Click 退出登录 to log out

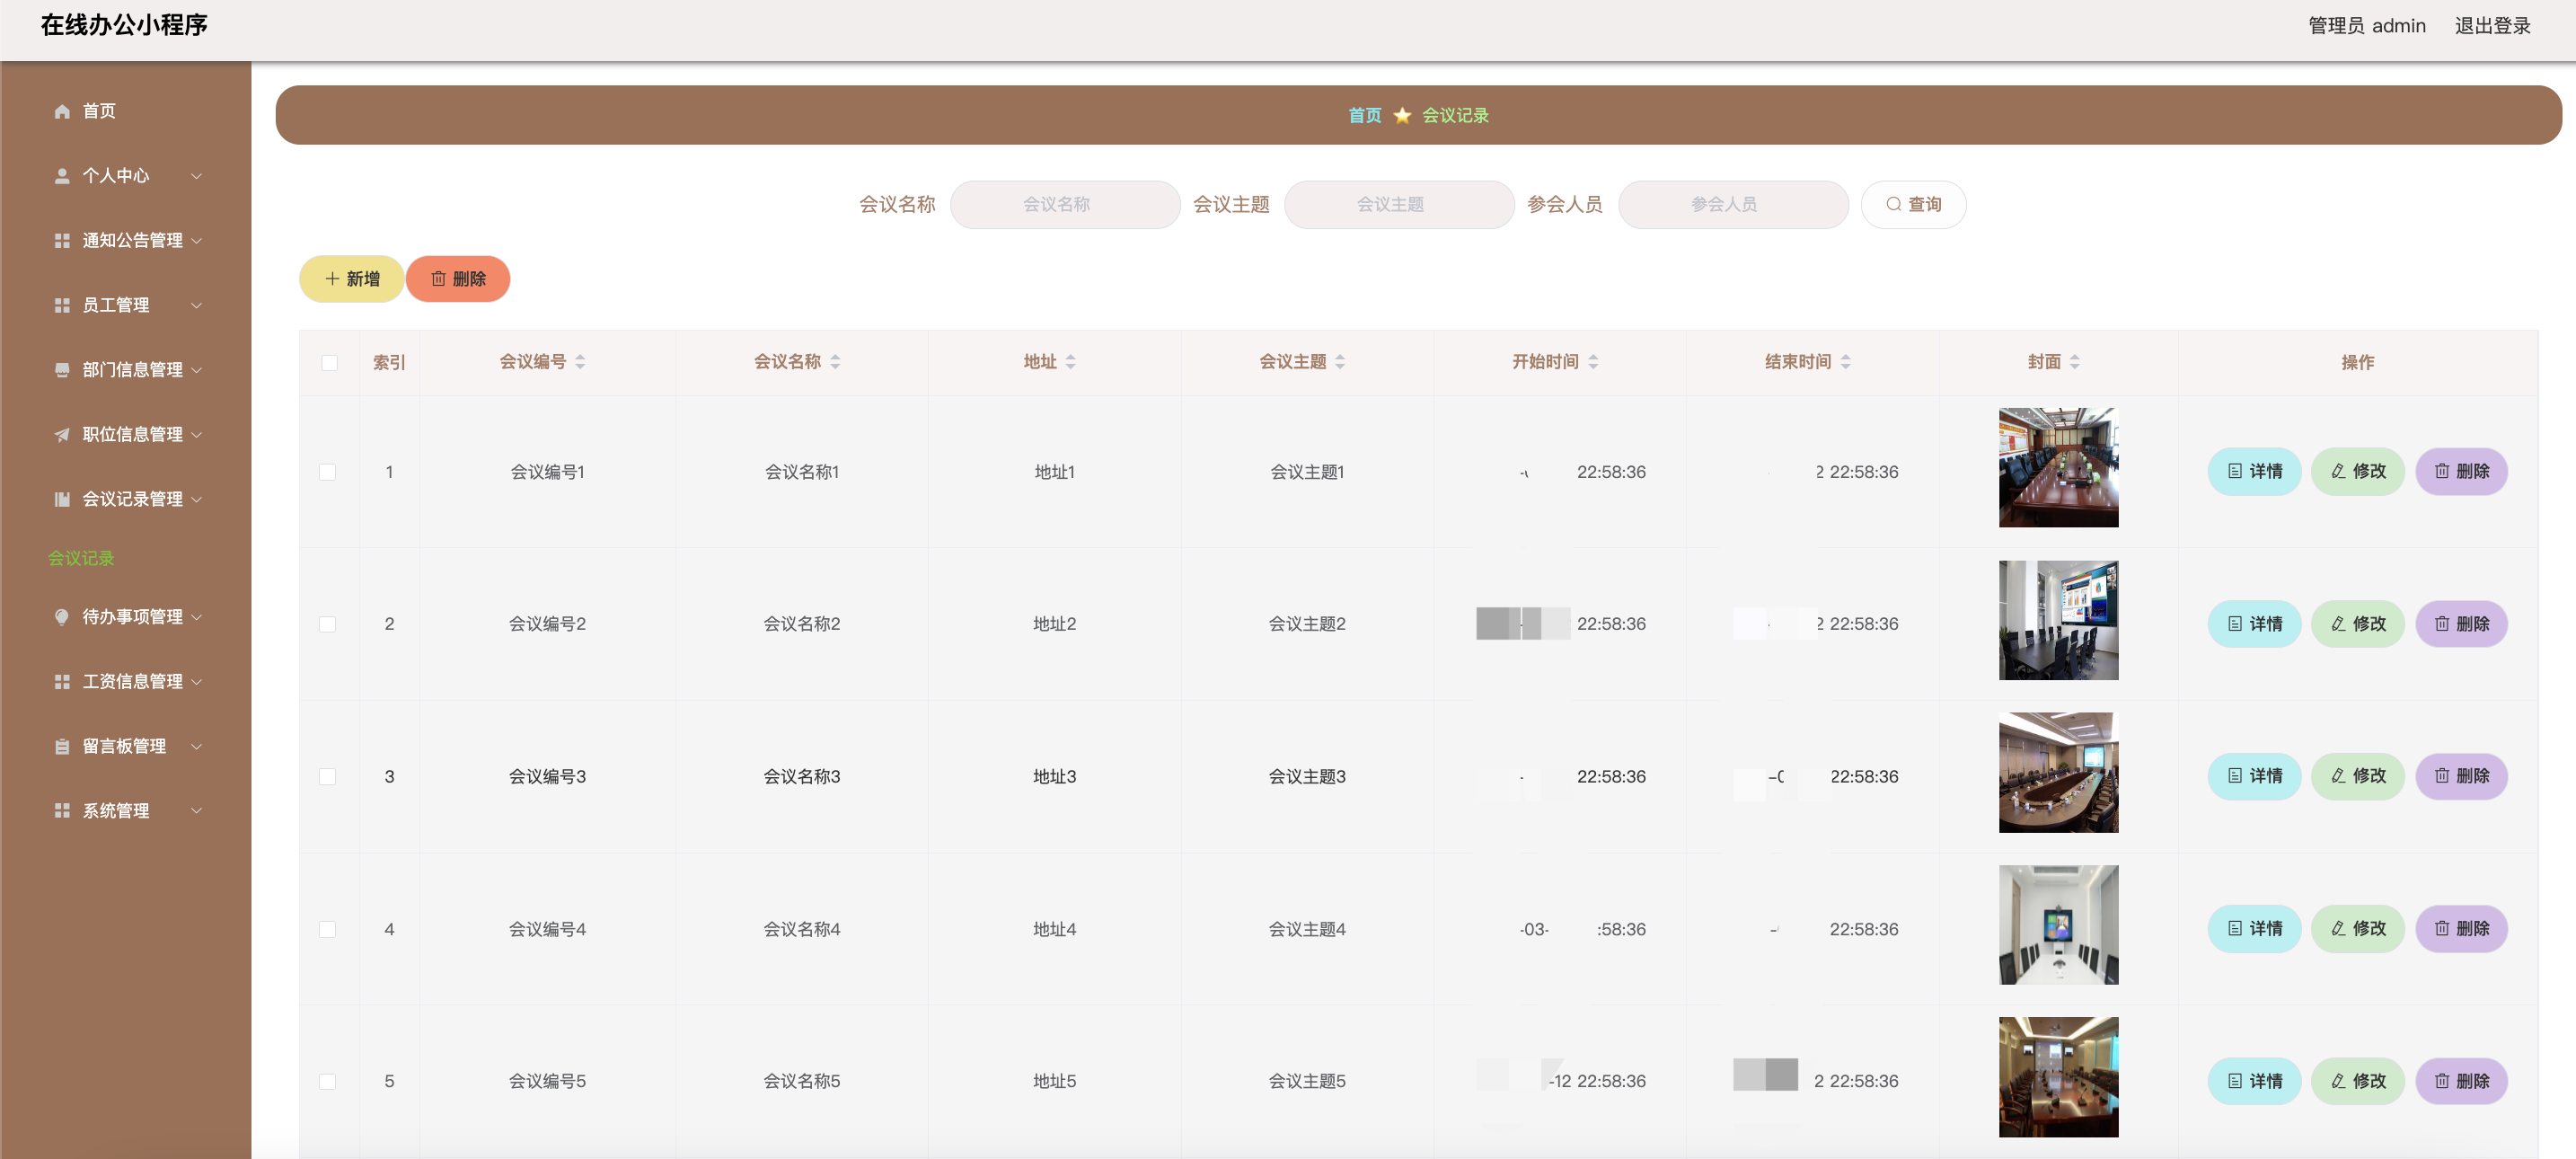pyautogui.click(x=2492, y=26)
